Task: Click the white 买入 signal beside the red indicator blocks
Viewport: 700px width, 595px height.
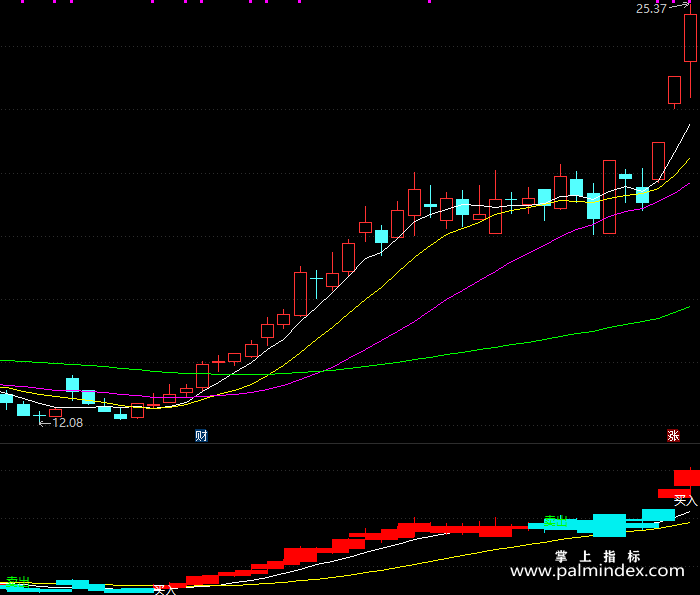Action: point(685,500)
